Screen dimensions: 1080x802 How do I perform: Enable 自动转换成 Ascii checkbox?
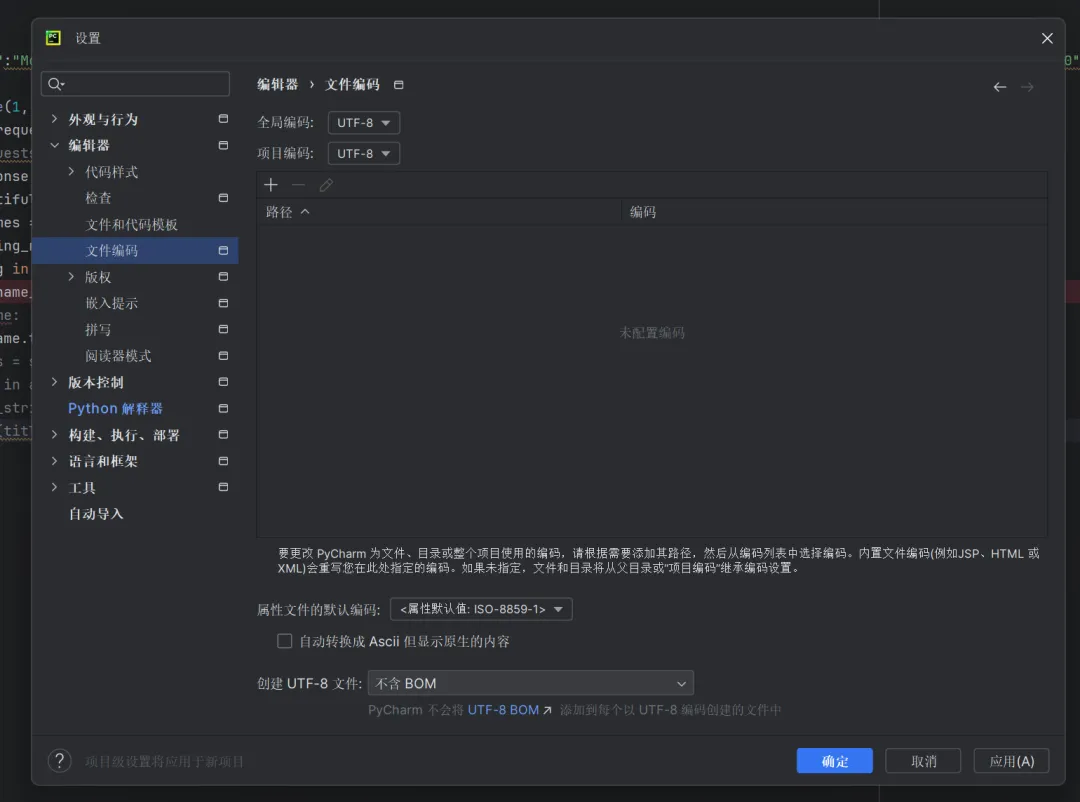point(284,641)
